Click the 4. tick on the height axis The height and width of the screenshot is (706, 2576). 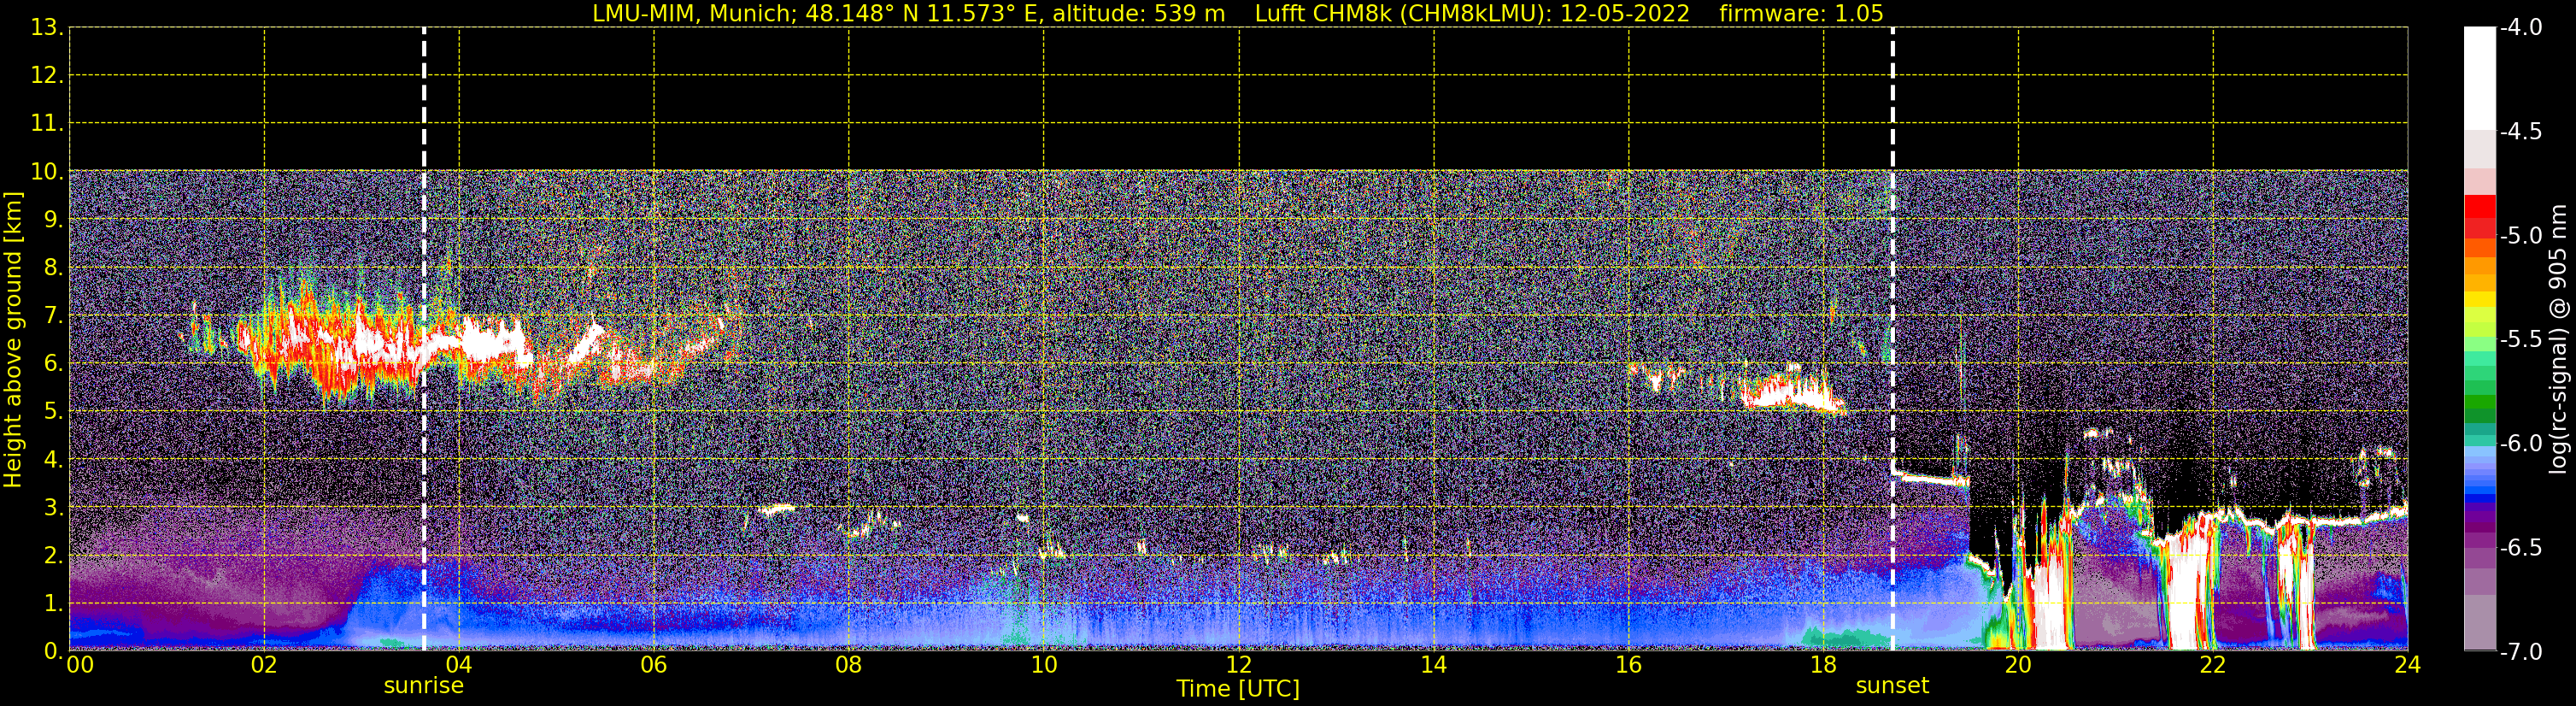click(52, 460)
